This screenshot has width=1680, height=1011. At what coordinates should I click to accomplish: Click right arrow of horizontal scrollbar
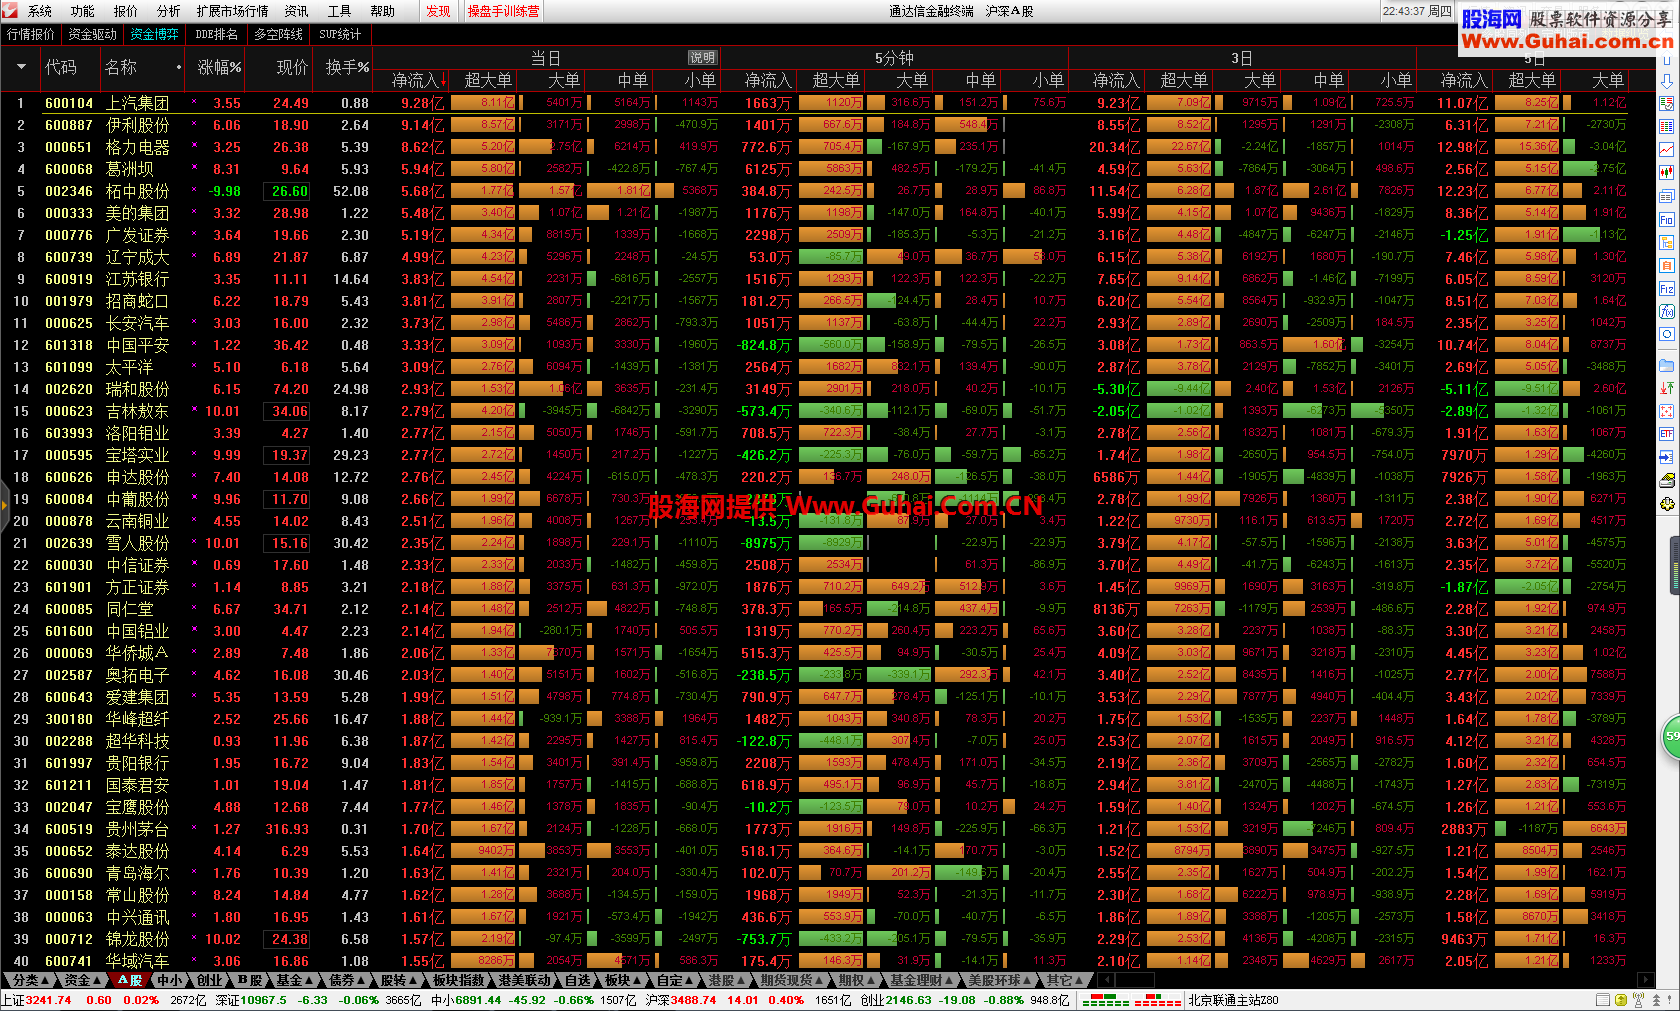click(1646, 980)
